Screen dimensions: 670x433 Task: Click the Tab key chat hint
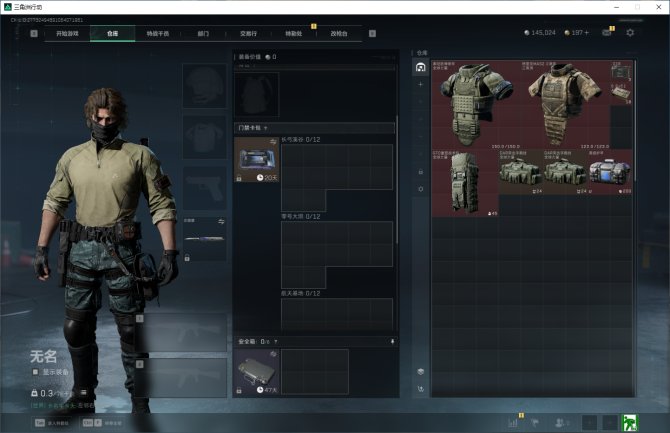pos(52,423)
